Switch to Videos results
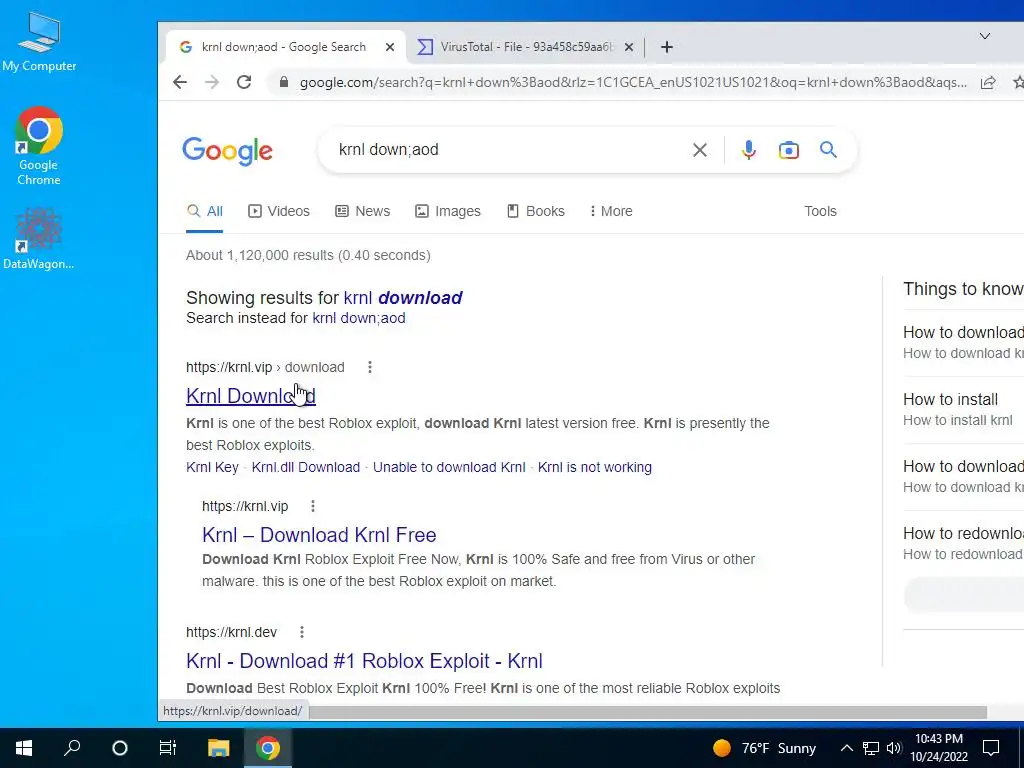 [x=279, y=211]
